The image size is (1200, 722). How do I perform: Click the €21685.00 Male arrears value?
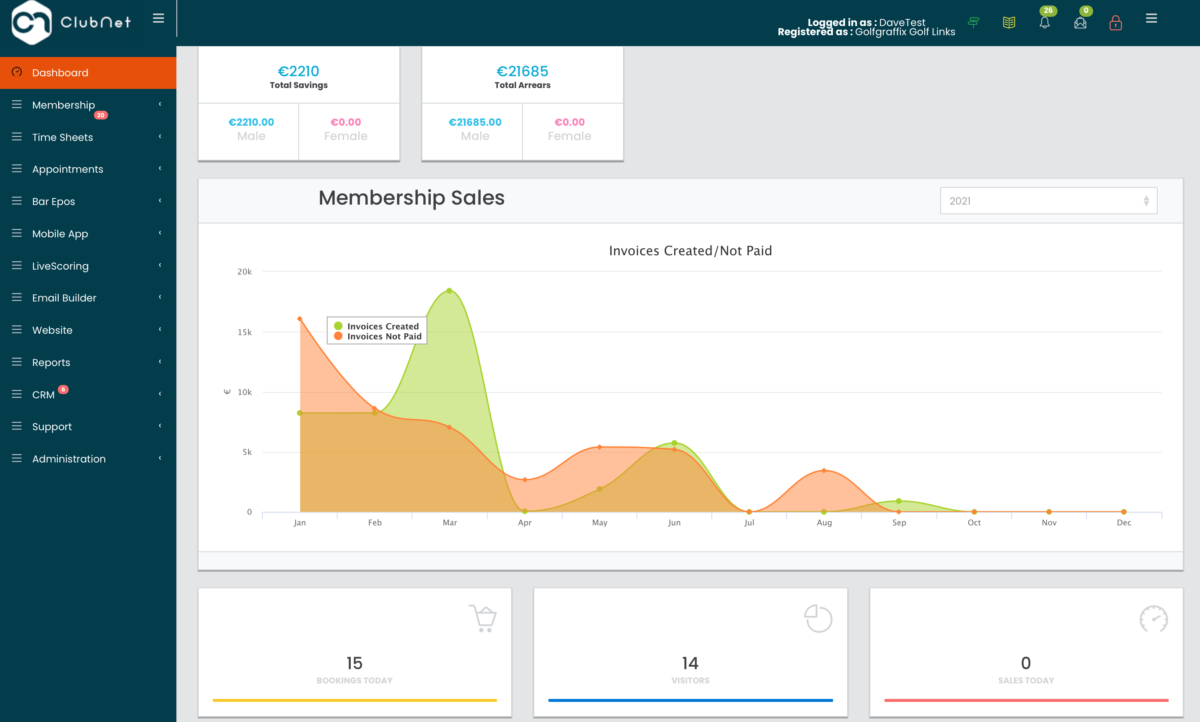tap(475, 122)
